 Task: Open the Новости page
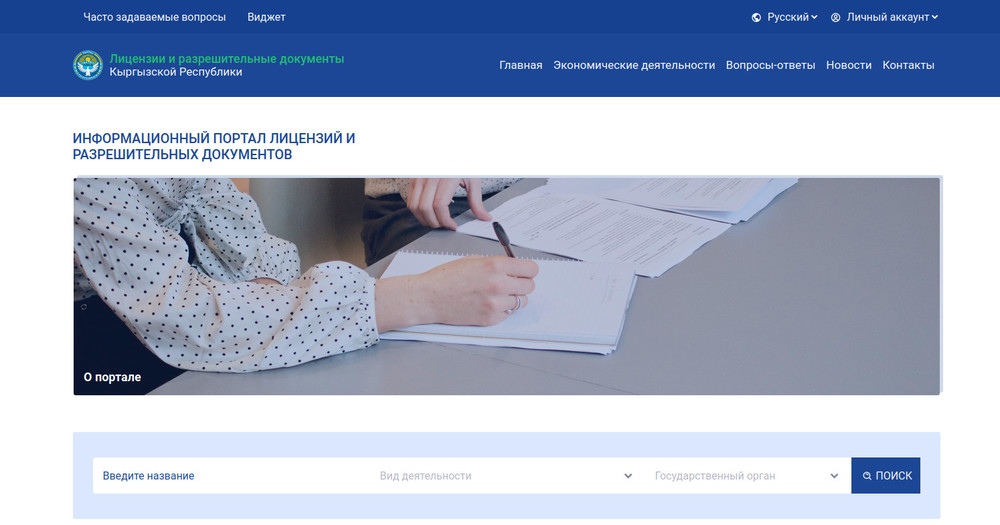[848, 65]
